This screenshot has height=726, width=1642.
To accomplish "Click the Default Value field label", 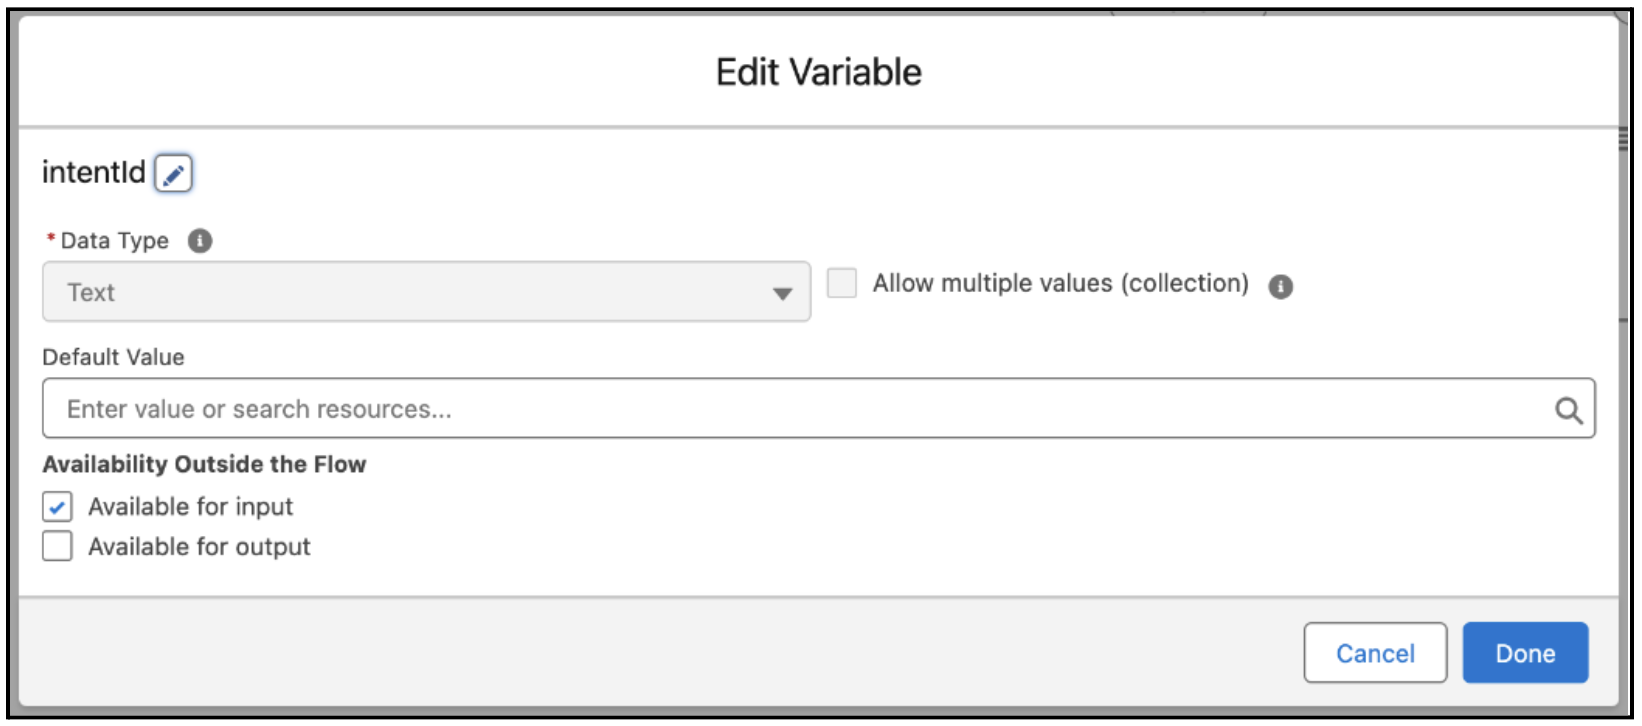I will pyautogui.click(x=113, y=357).
